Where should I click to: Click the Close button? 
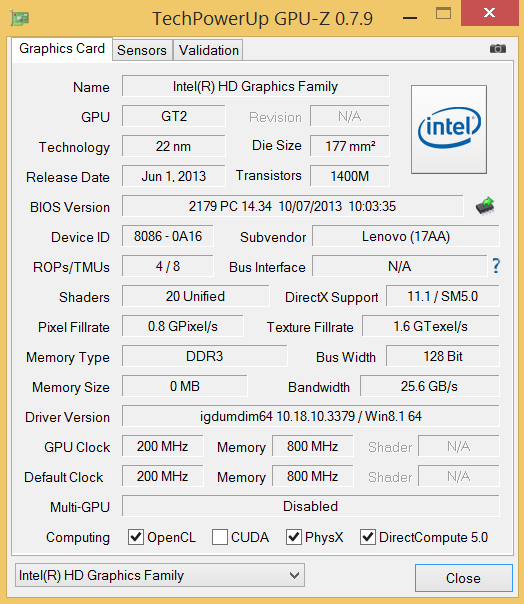pyautogui.click(x=464, y=578)
